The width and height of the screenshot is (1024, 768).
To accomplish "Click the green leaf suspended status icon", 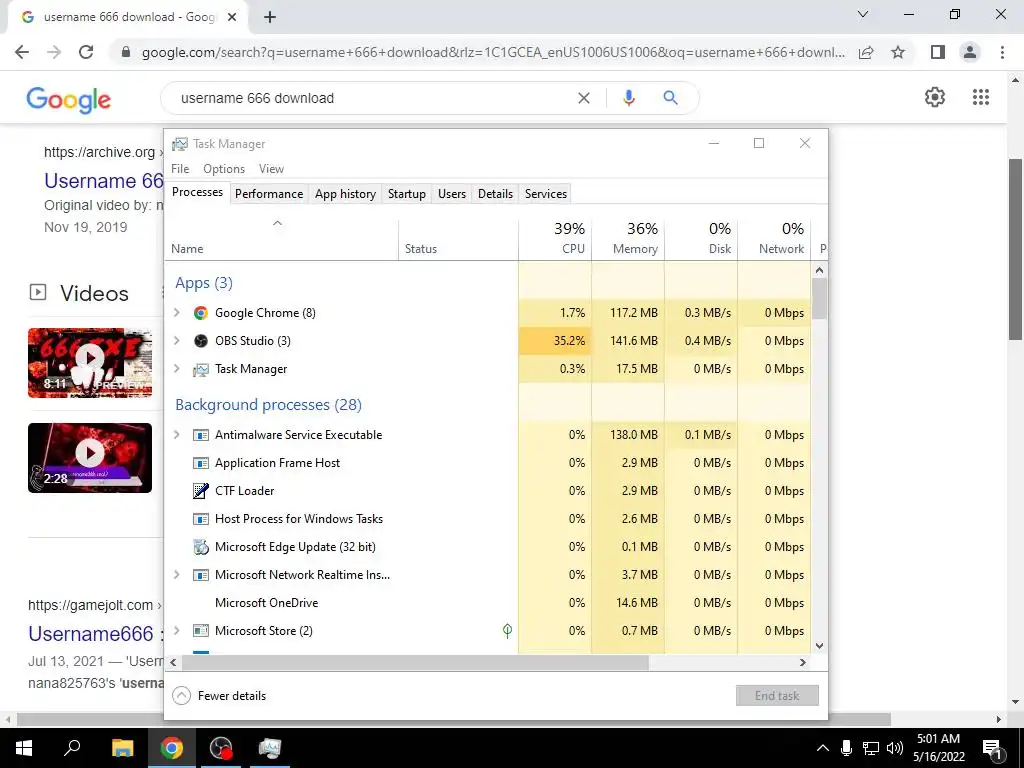I will (x=507, y=630).
